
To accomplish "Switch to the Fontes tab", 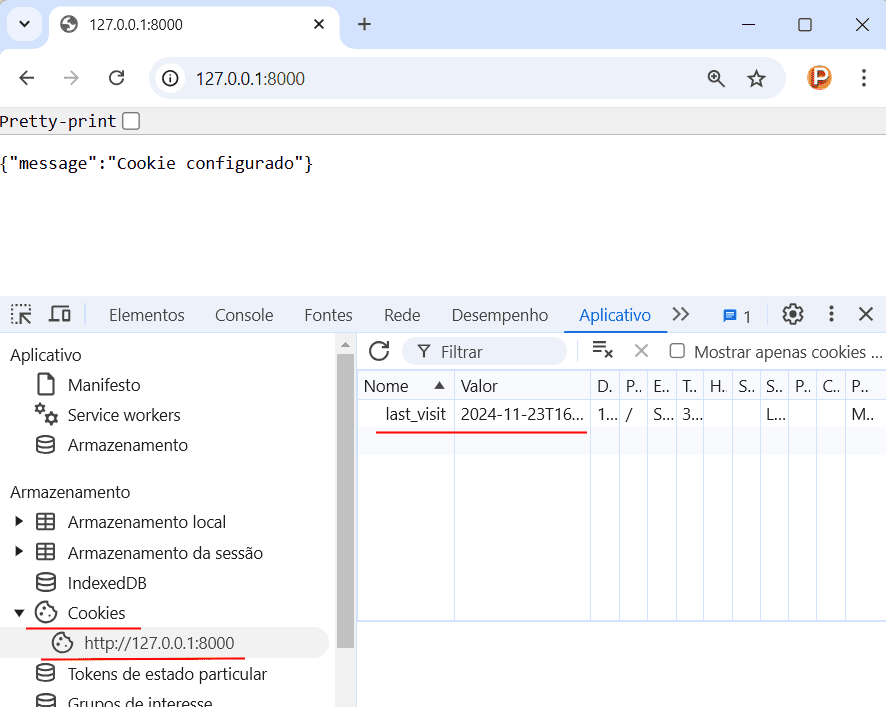I will tap(328, 315).
